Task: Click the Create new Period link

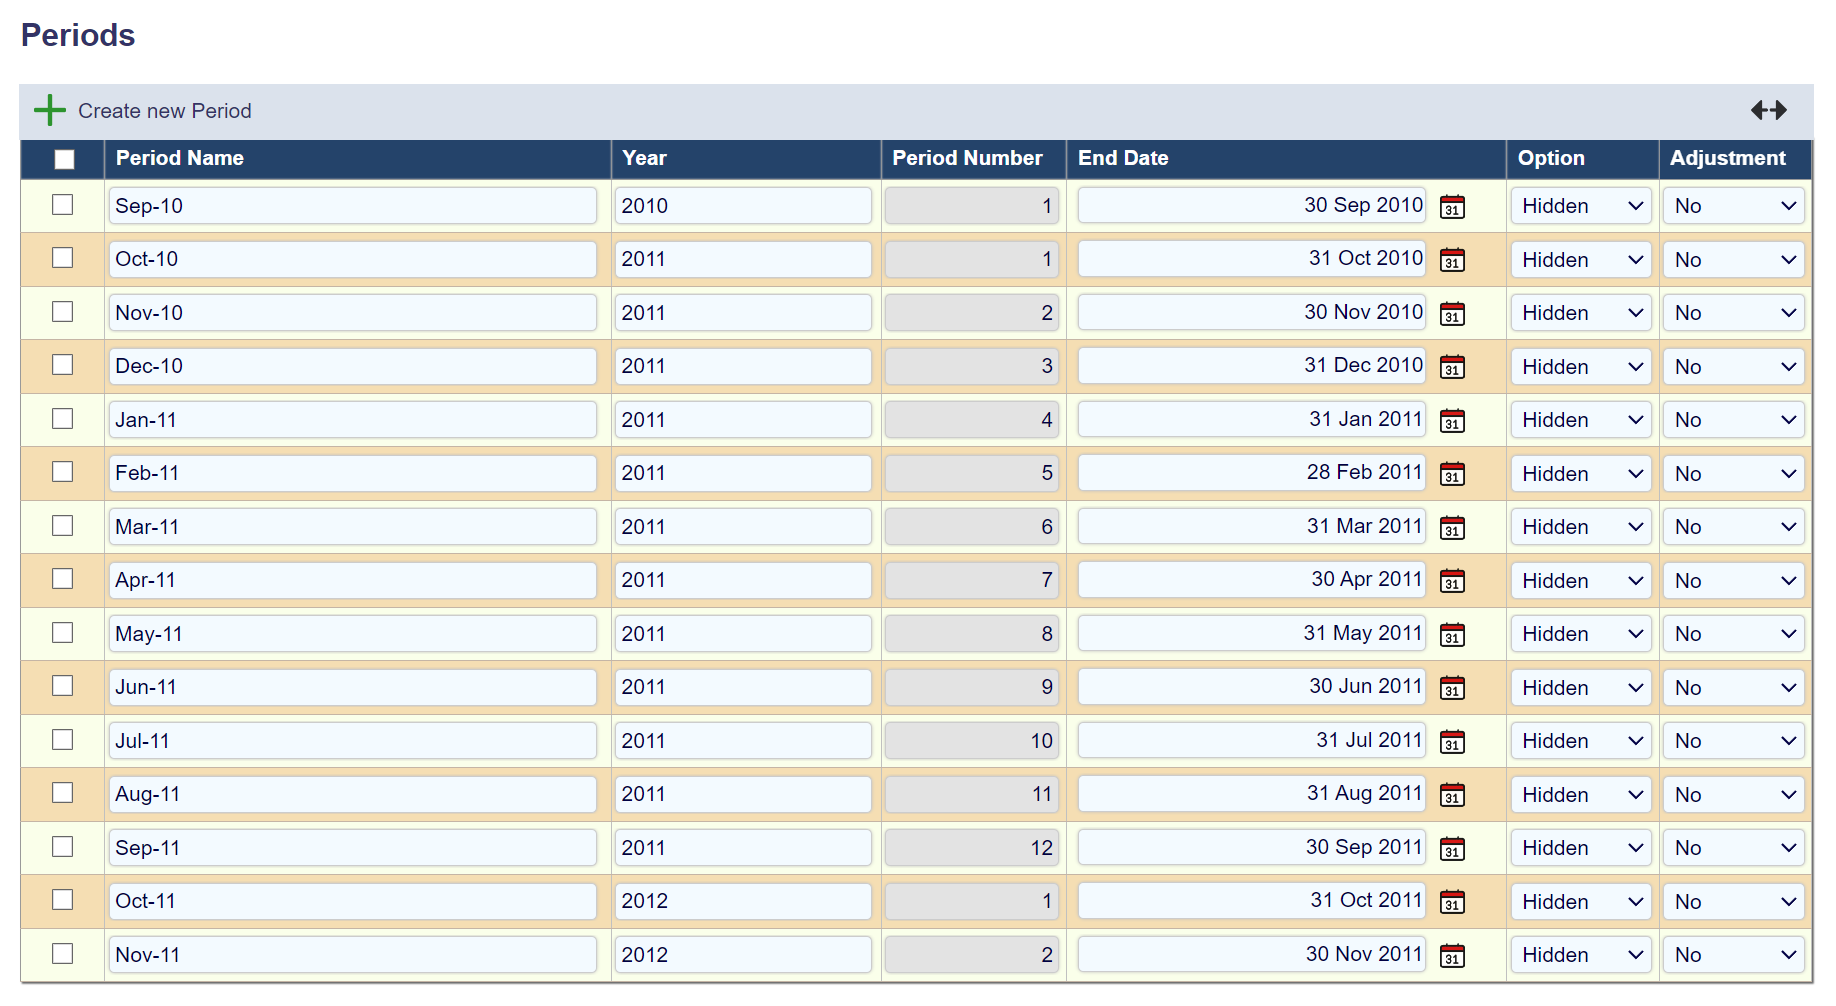Action: click(x=165, y=111)
